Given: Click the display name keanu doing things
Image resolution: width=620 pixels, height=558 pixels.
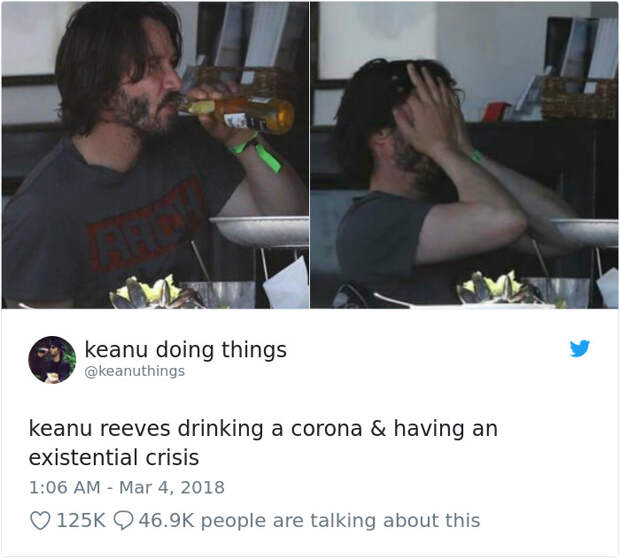Looking at the screenshot, I should (x=185, y=350).
